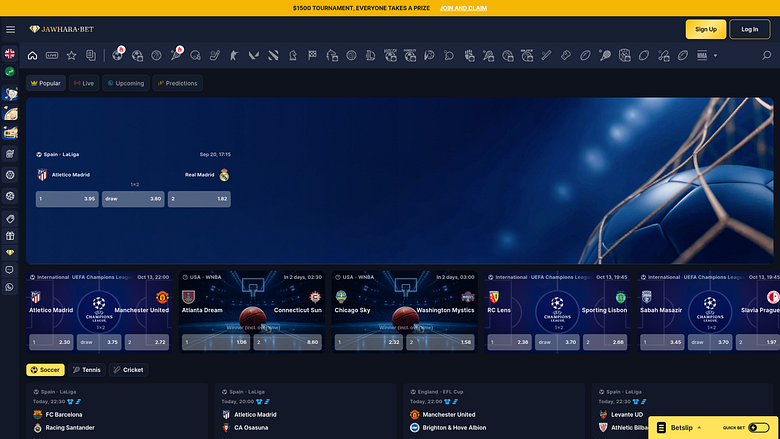Pick Atlanta Dream odds 1.06
The height and width of the screenshot is (439, 780).
(x=216, y=342)
